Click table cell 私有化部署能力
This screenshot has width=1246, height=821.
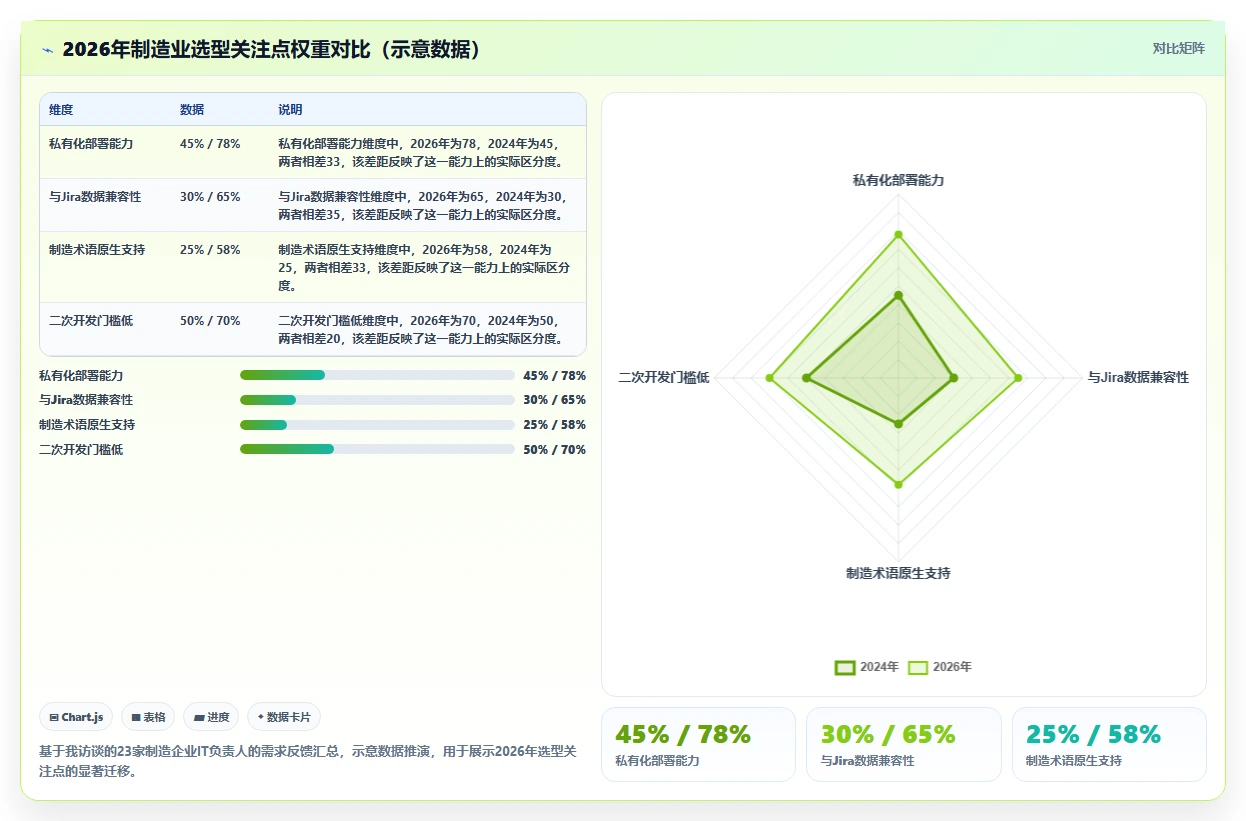tap(91, 144)
